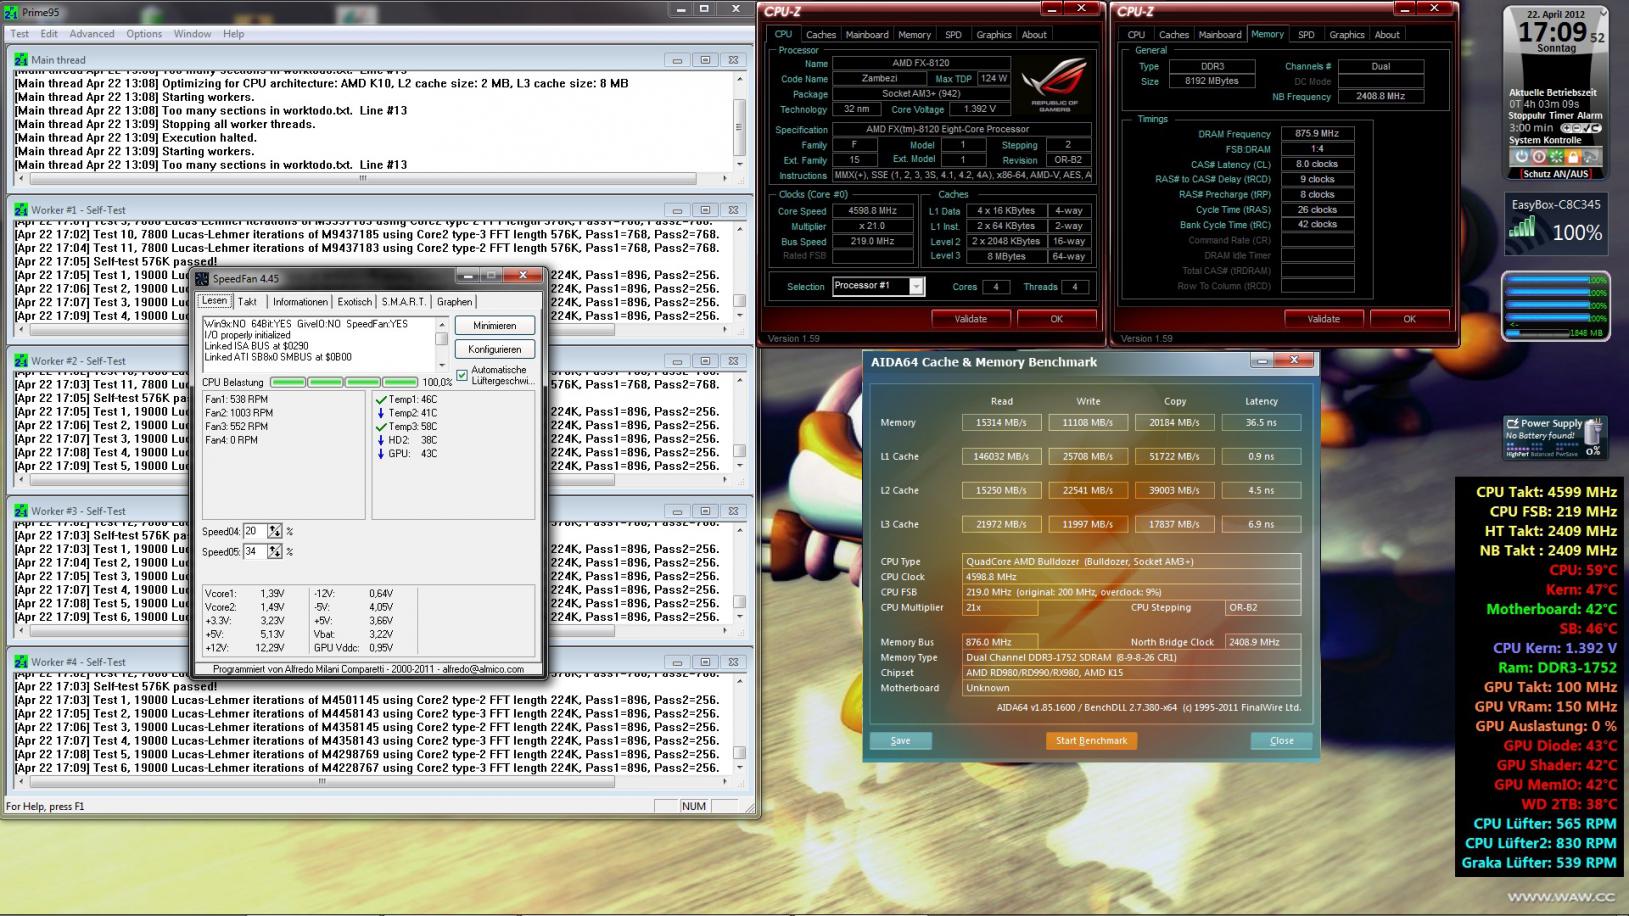
Task: Click the Main thread window icon
Action: click(21, 60)
